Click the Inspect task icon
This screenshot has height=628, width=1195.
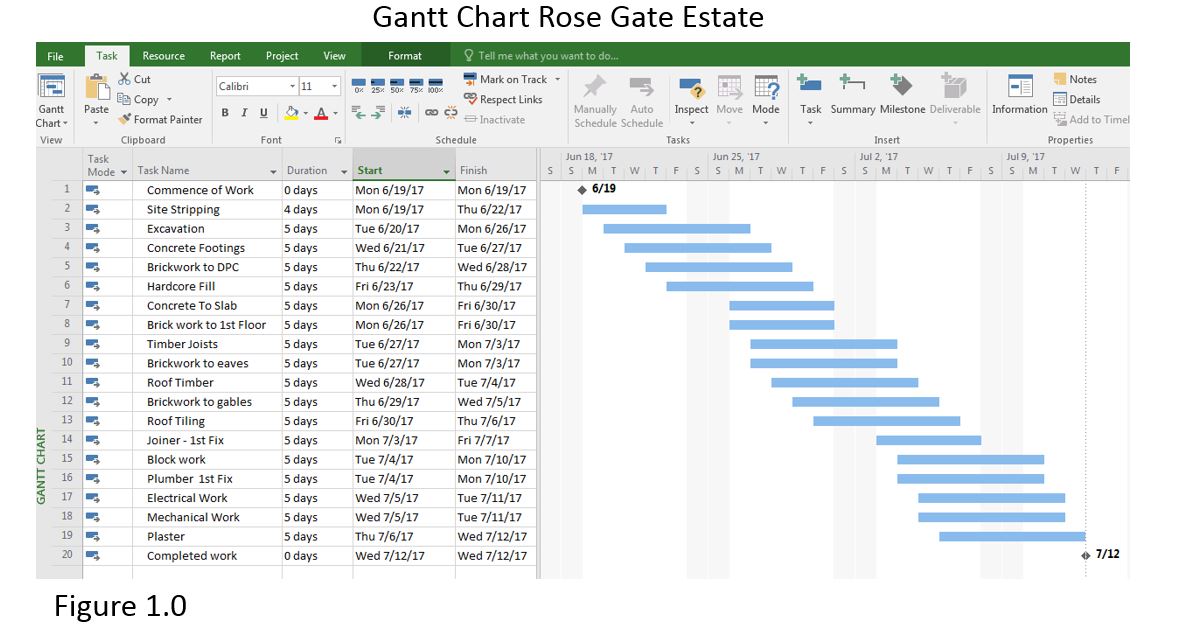click(690, 97)
